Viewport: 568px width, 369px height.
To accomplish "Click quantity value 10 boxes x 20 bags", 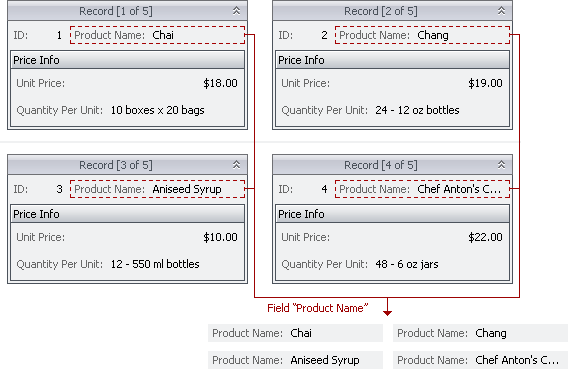I will click(158, 110).
